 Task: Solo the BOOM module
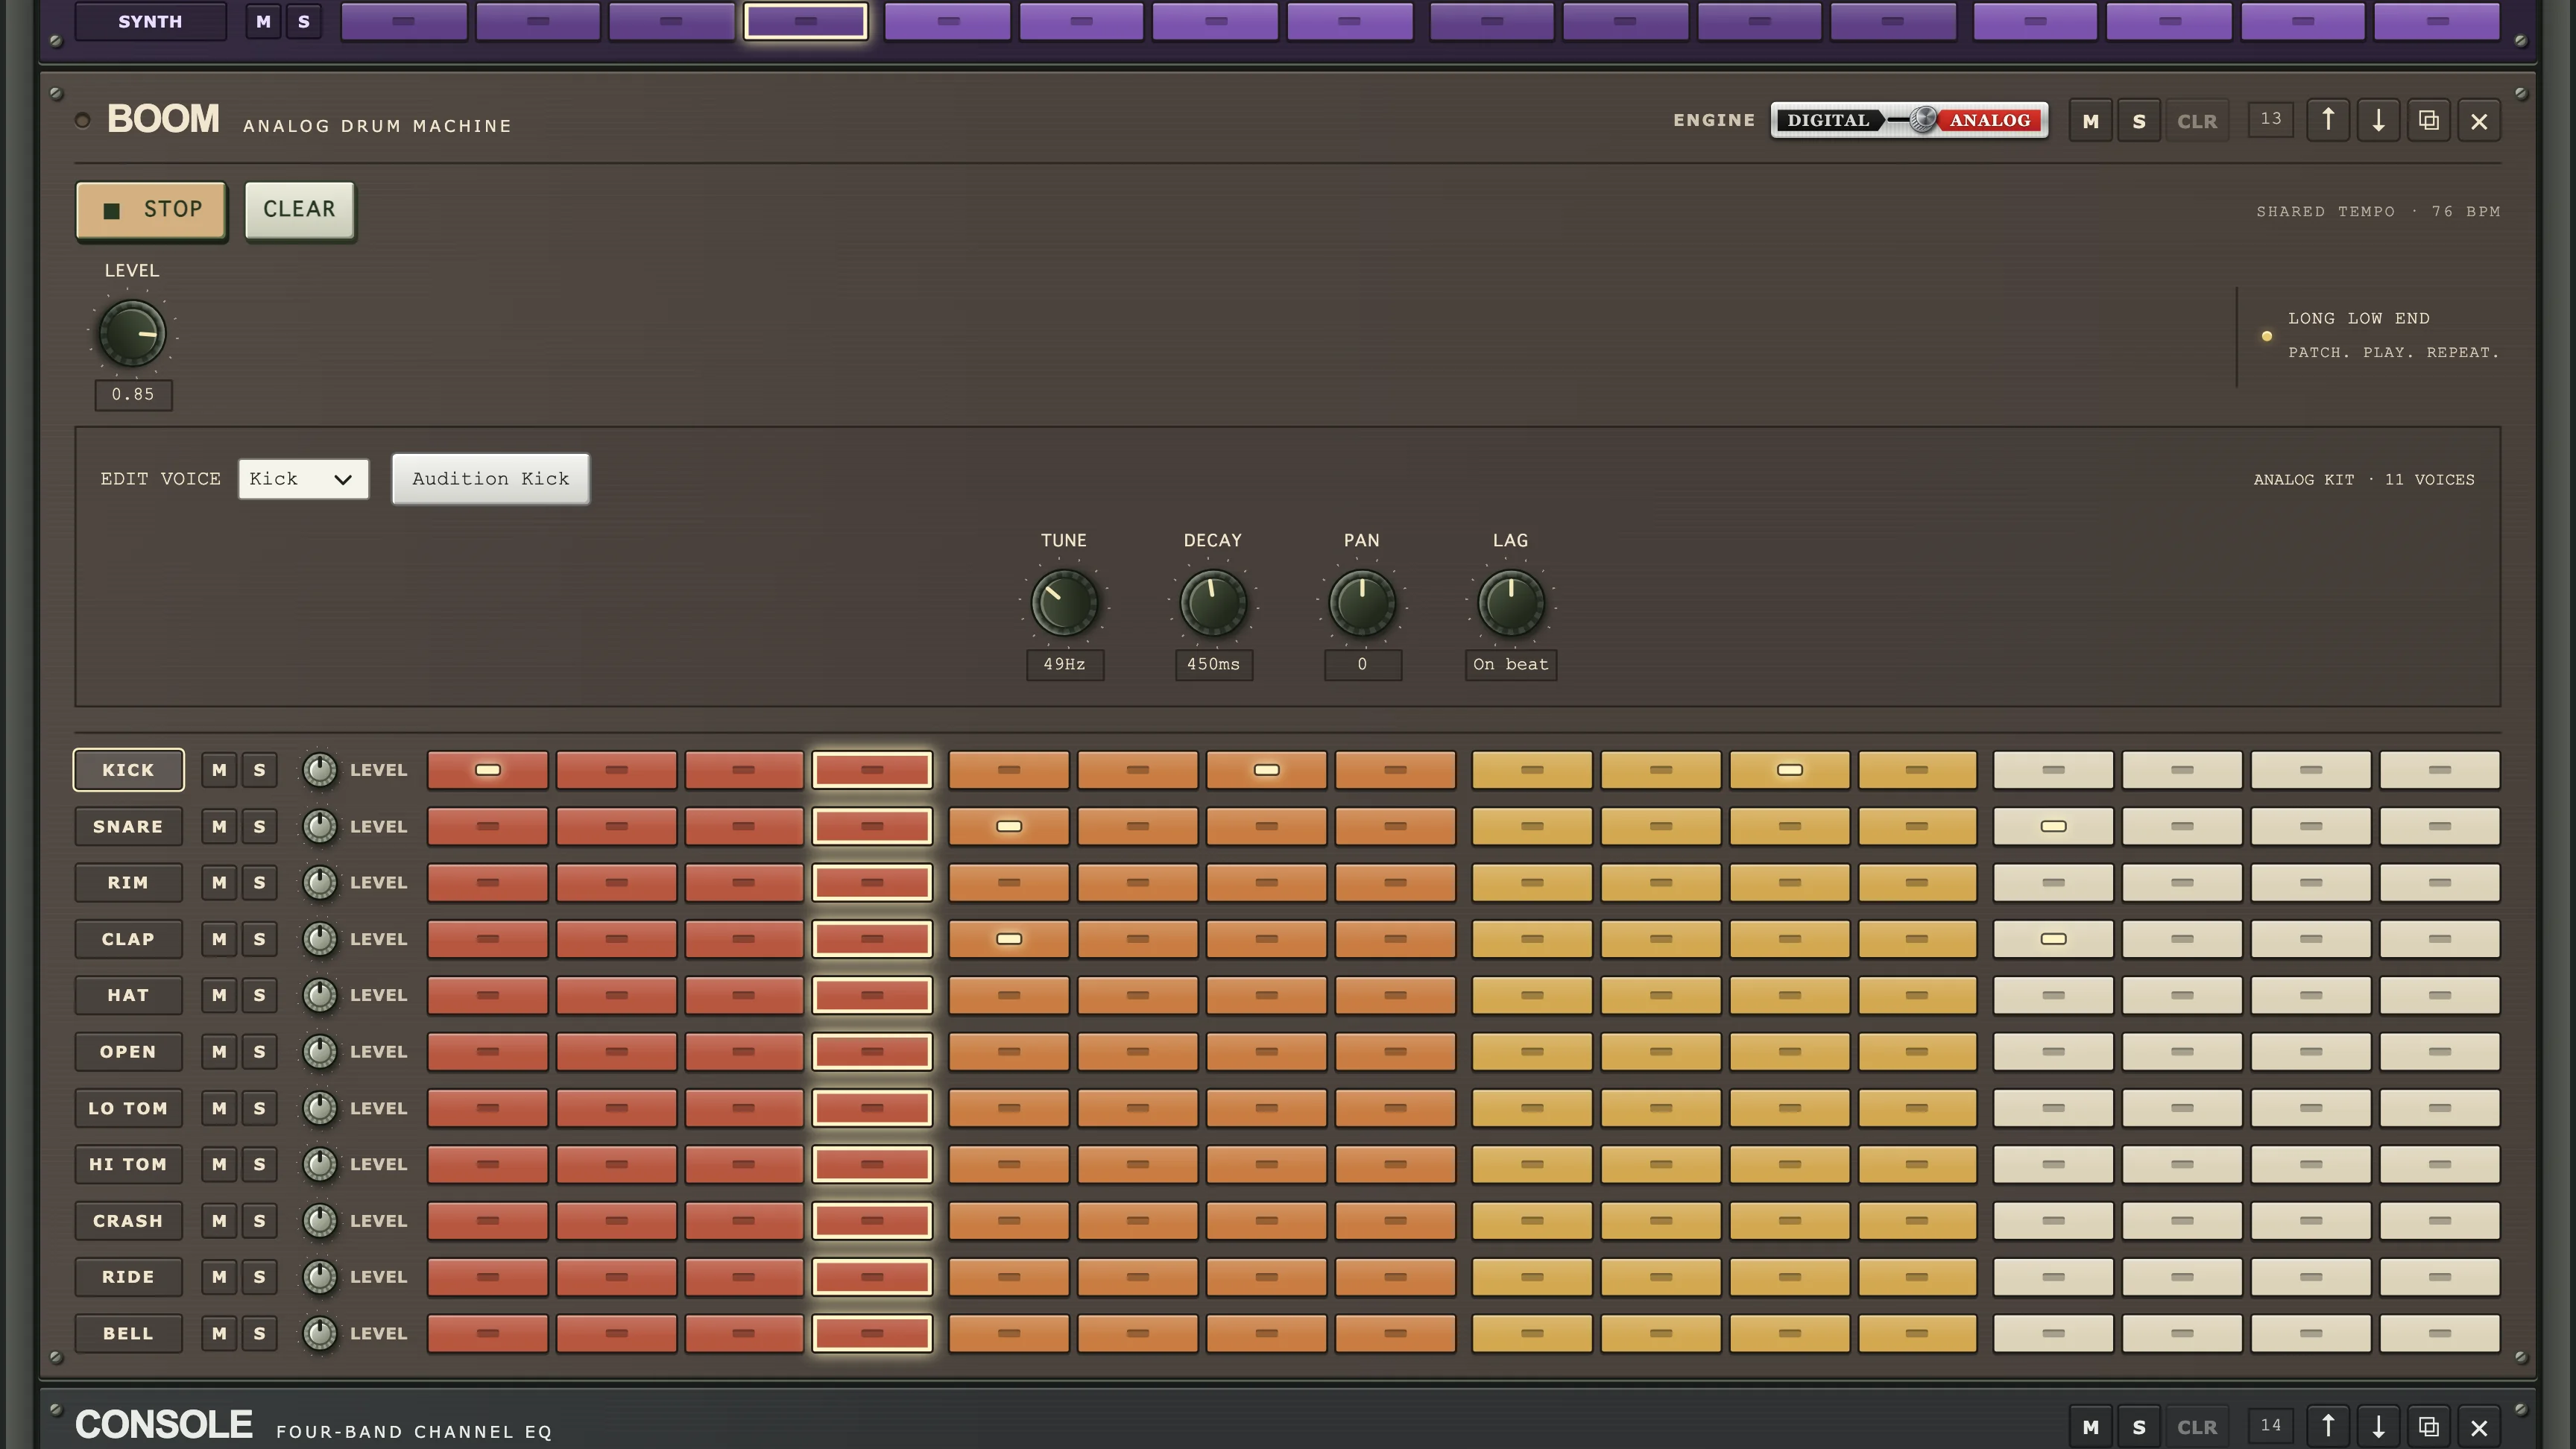pos(2139,121)
